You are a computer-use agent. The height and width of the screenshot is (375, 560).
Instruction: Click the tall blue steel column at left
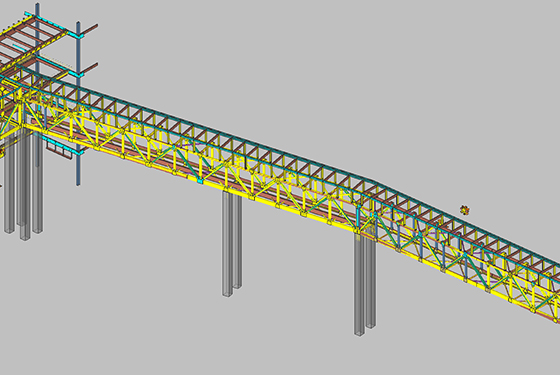(x=78, y=104)
